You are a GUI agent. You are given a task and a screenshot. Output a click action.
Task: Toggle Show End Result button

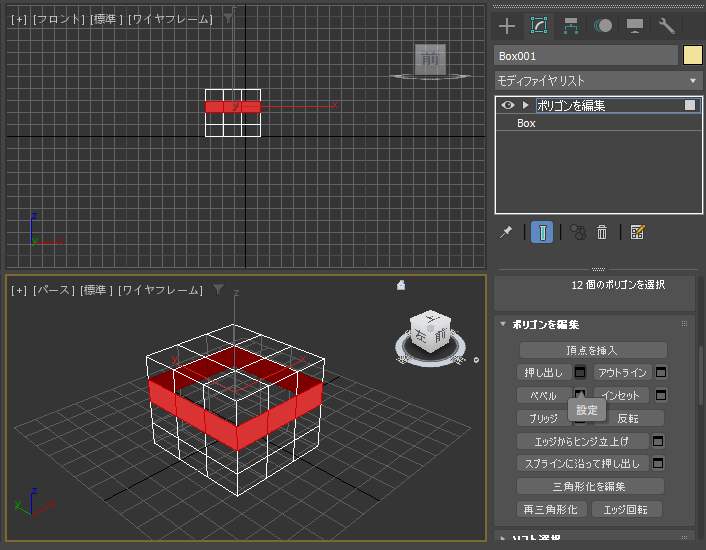(542, 232)
